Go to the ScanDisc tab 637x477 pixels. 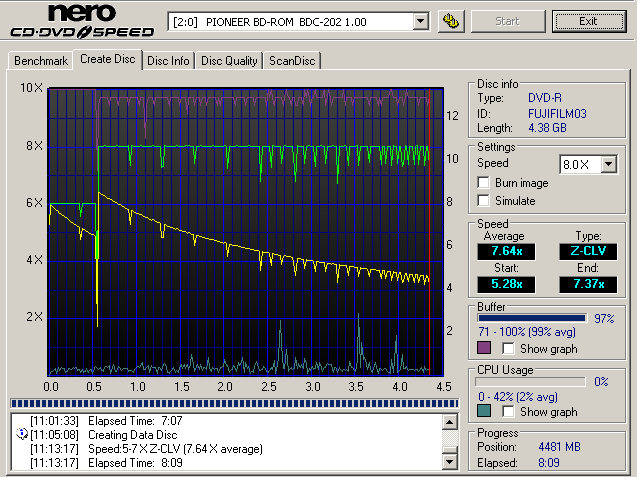[x=292, y=61]
